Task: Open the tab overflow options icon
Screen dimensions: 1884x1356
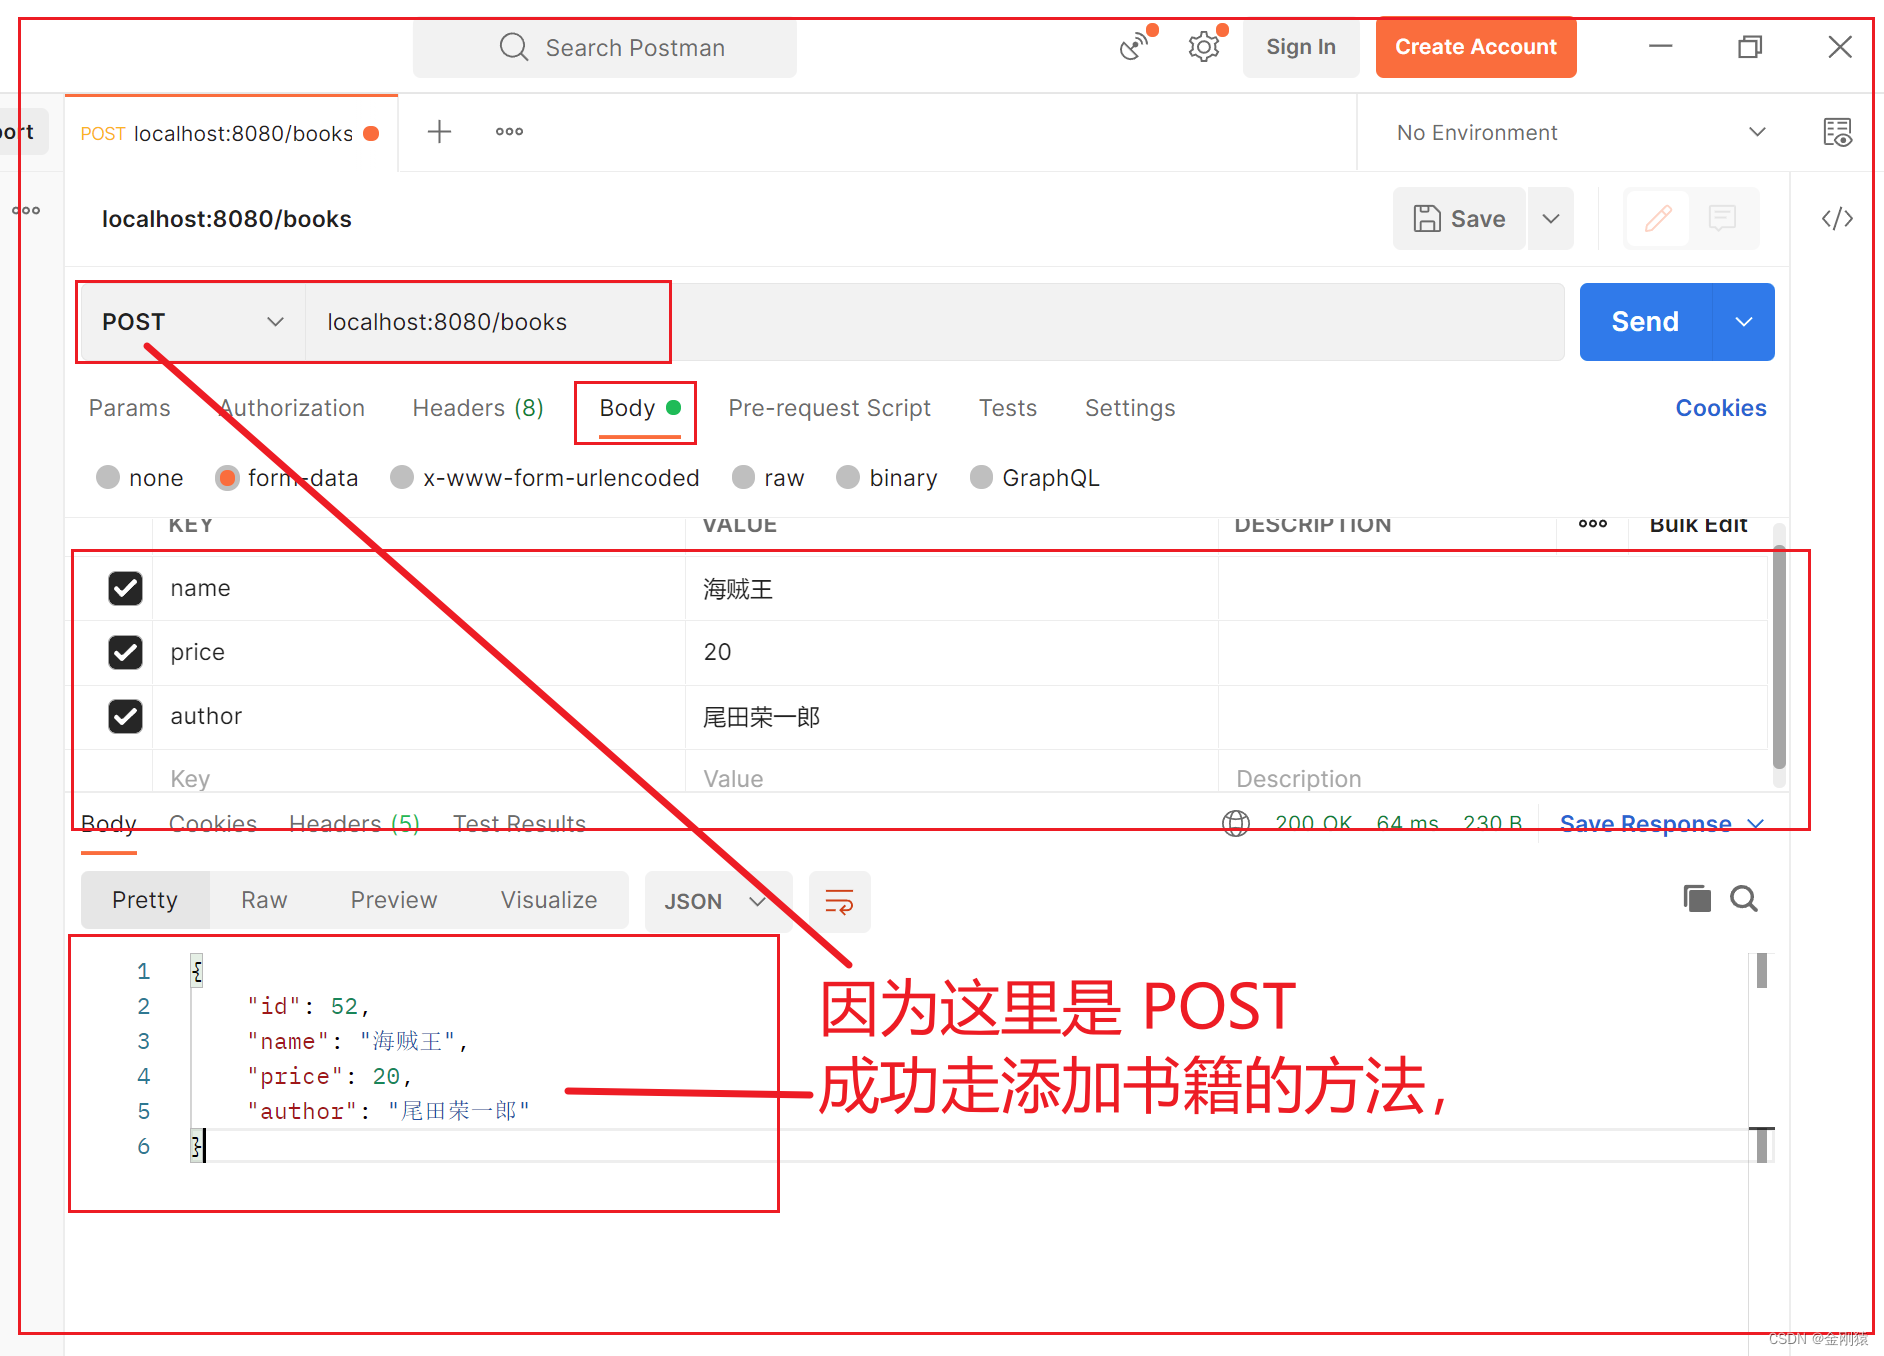Action: point(509,132)
